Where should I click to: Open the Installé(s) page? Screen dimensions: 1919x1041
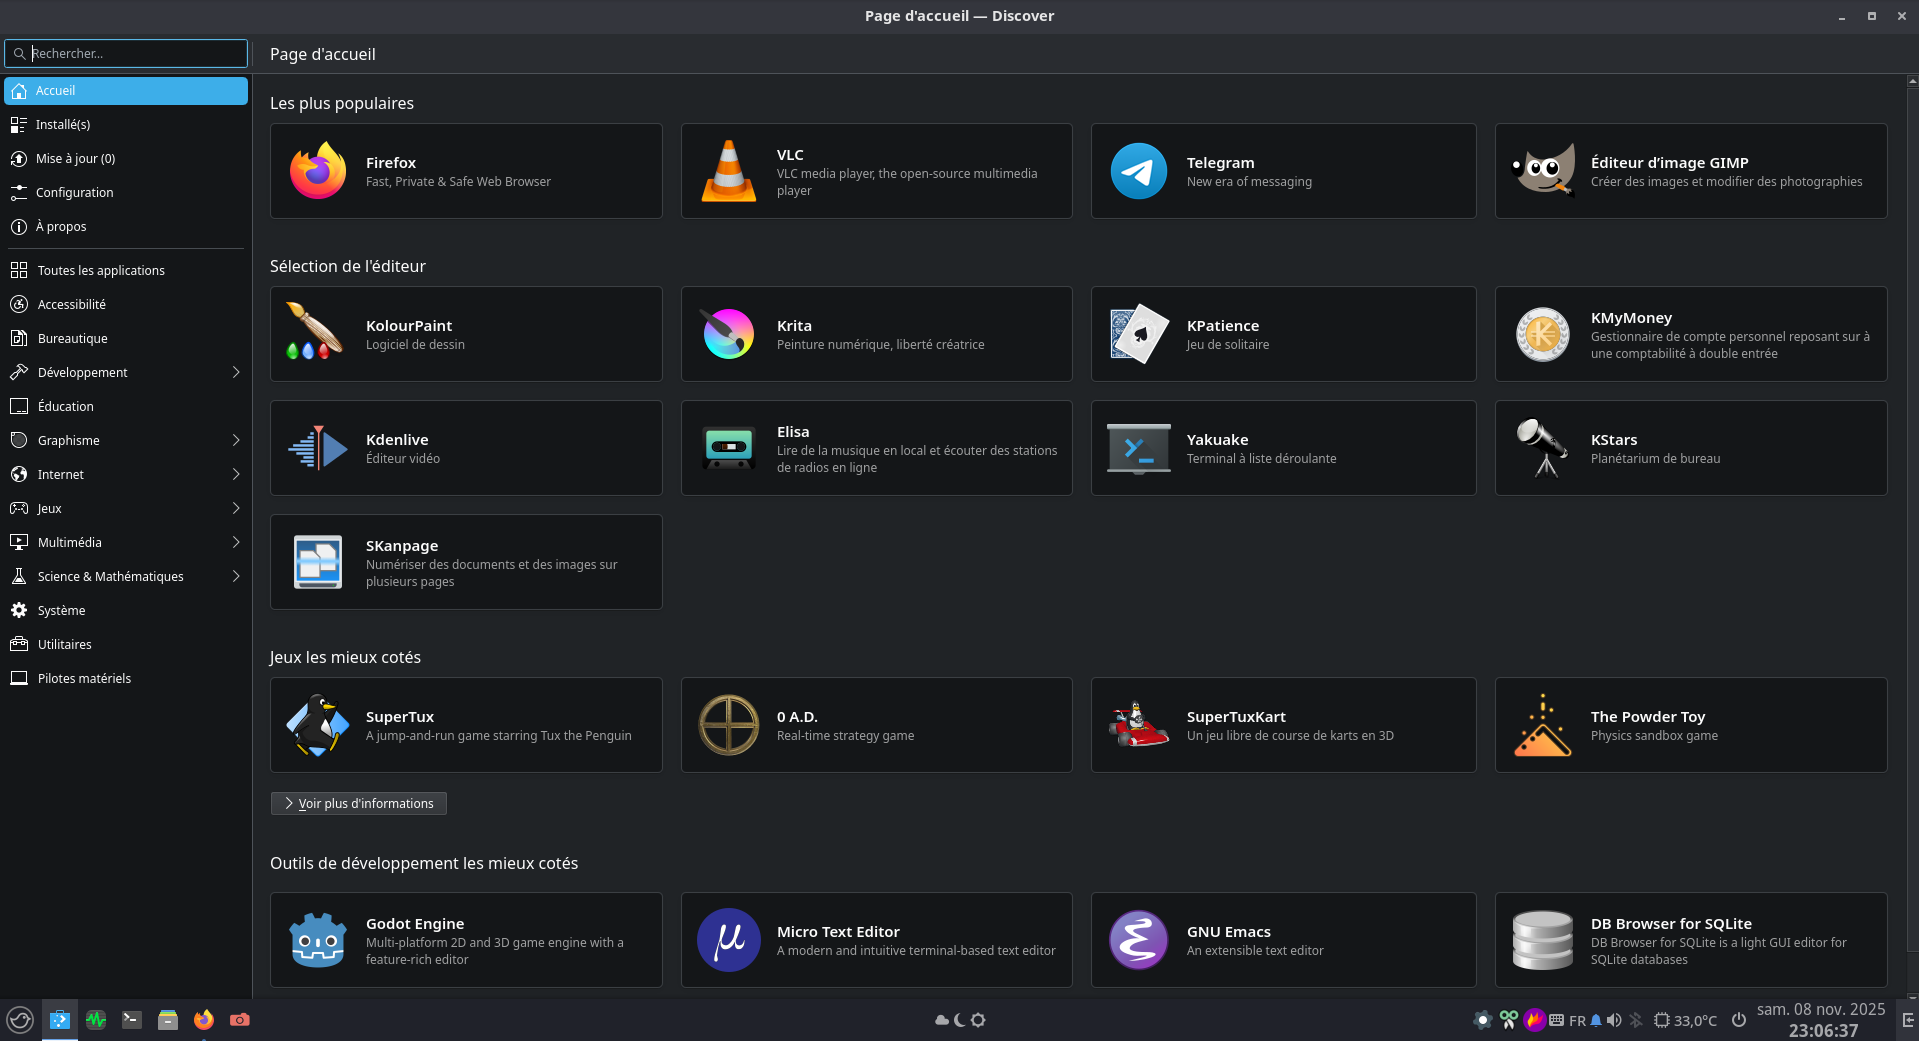click(x=63, y=125)
